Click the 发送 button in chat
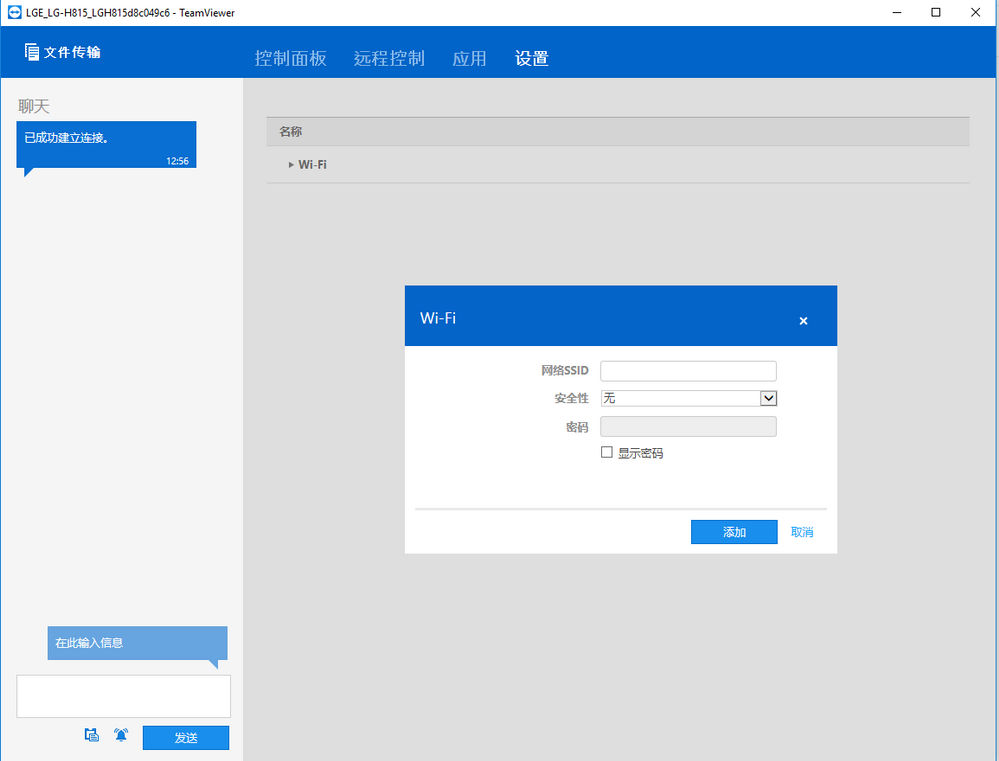999x761 pixels. 185,737
